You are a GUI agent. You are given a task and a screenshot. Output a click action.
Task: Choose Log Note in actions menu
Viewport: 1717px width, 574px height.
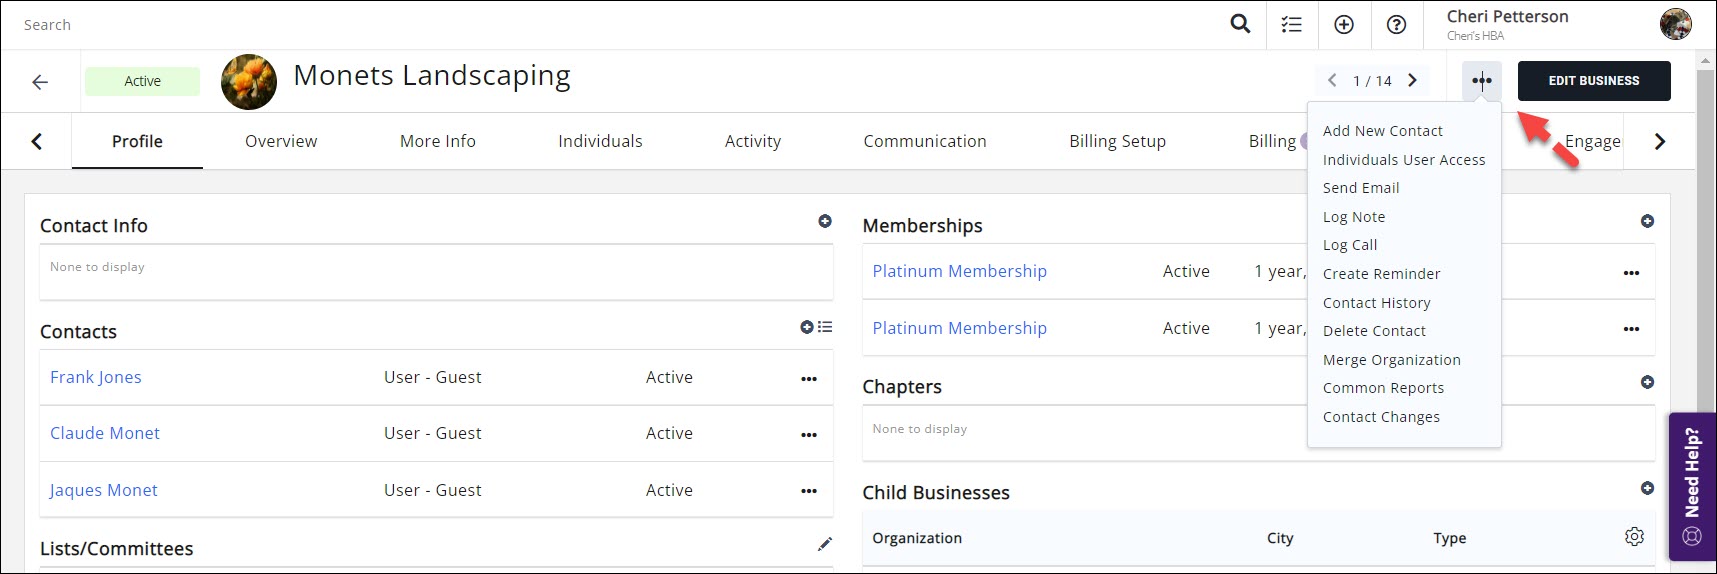click(x=1354, y=217)
